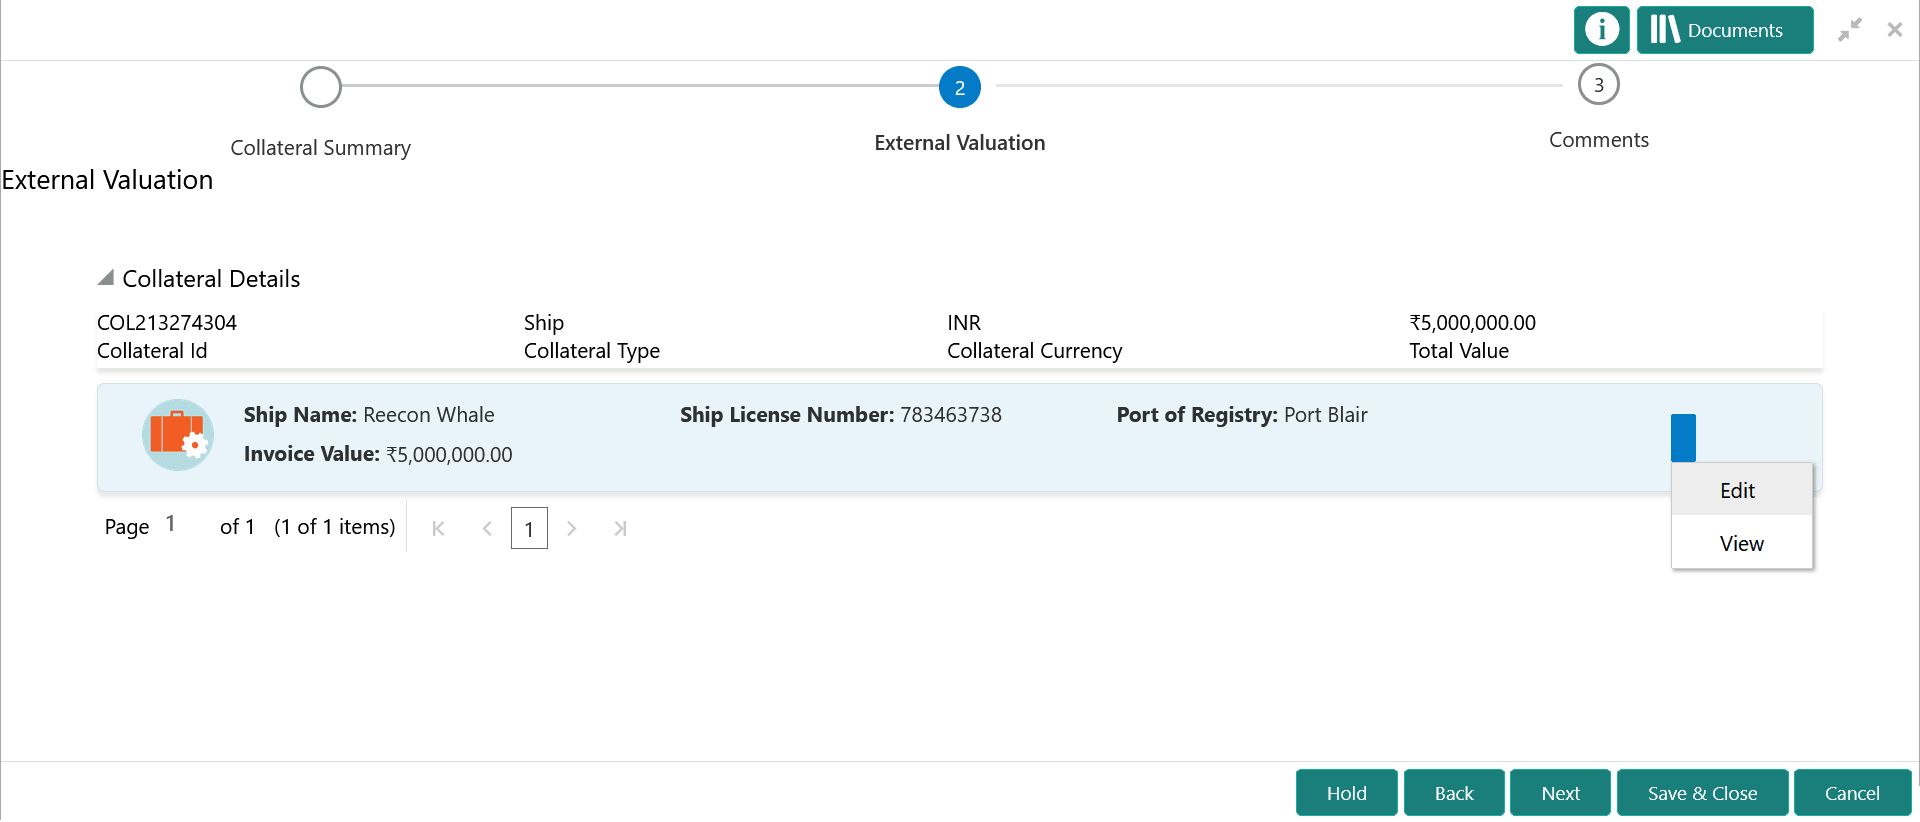
Task: Click the Comments step label
Action: 1599,140
